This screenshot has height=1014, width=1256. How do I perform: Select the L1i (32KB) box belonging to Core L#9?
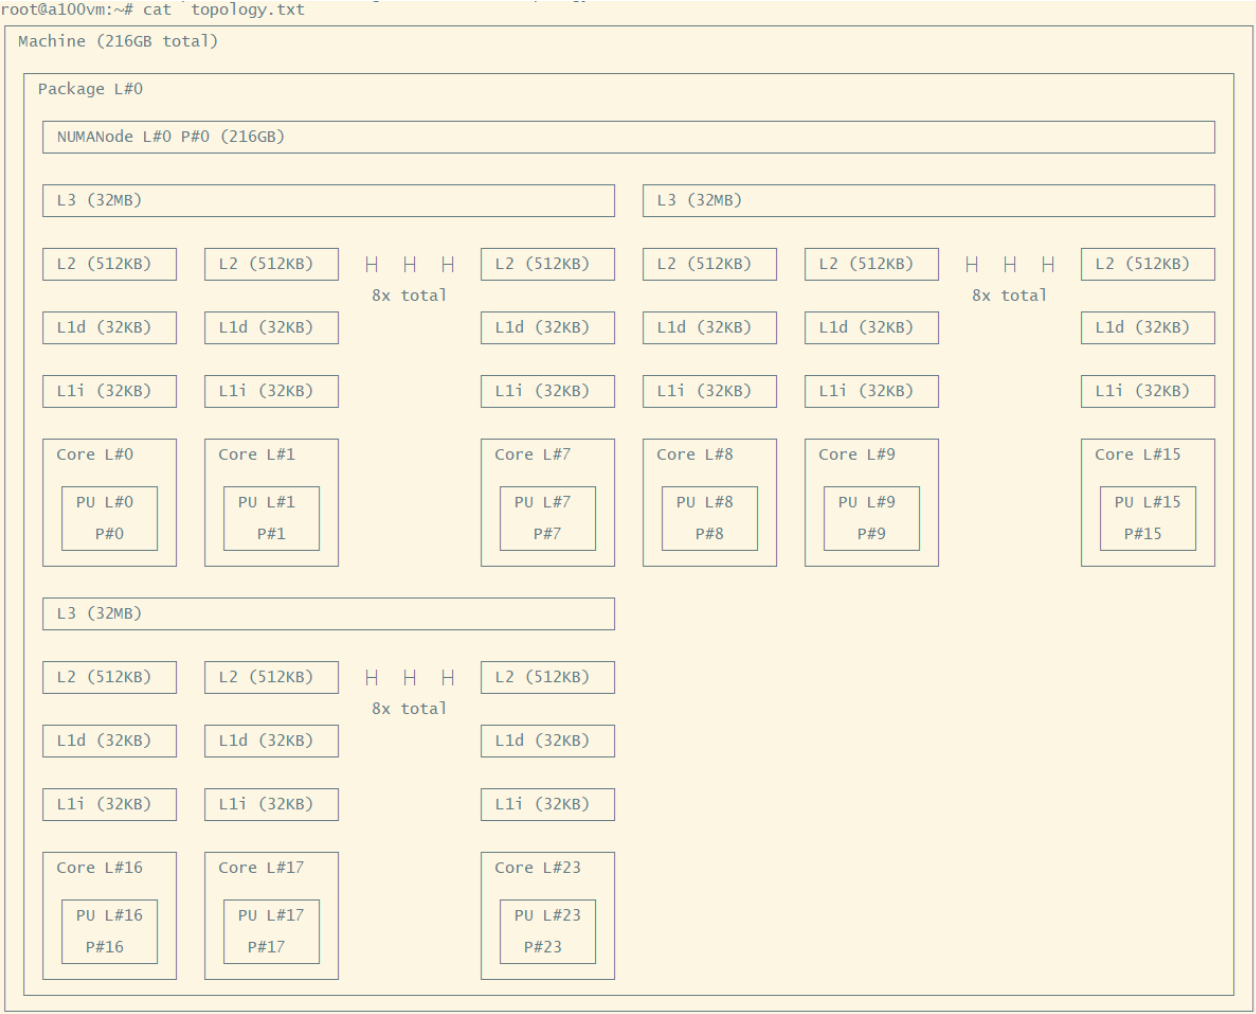[872, 391]
